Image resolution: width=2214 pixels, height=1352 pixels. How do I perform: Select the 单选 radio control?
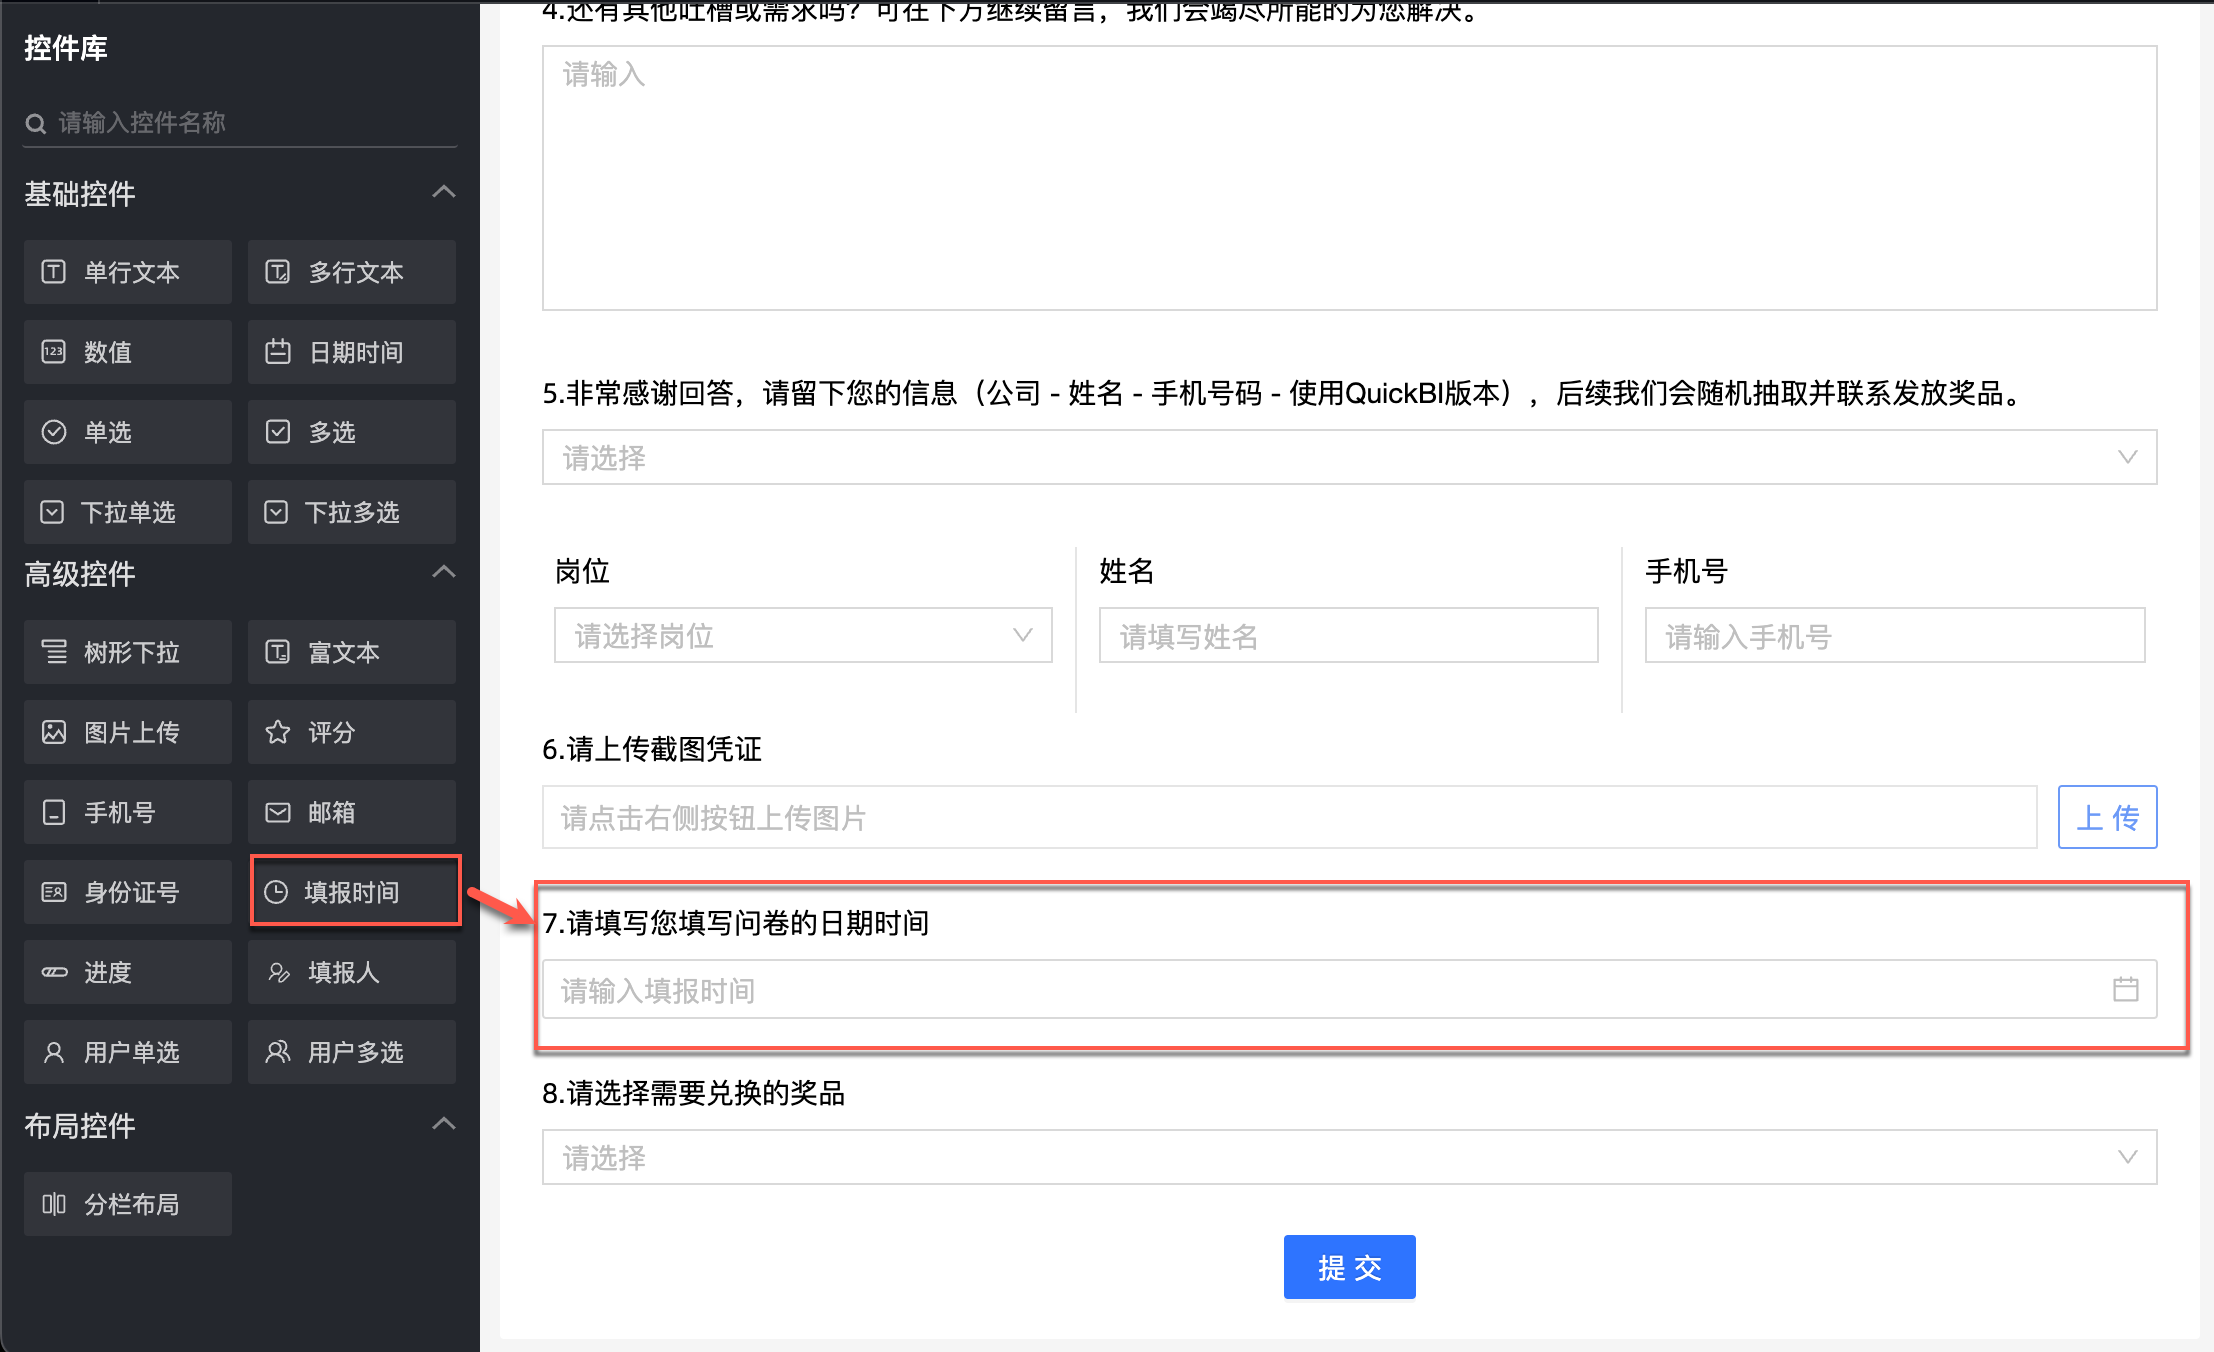(128, 432)
